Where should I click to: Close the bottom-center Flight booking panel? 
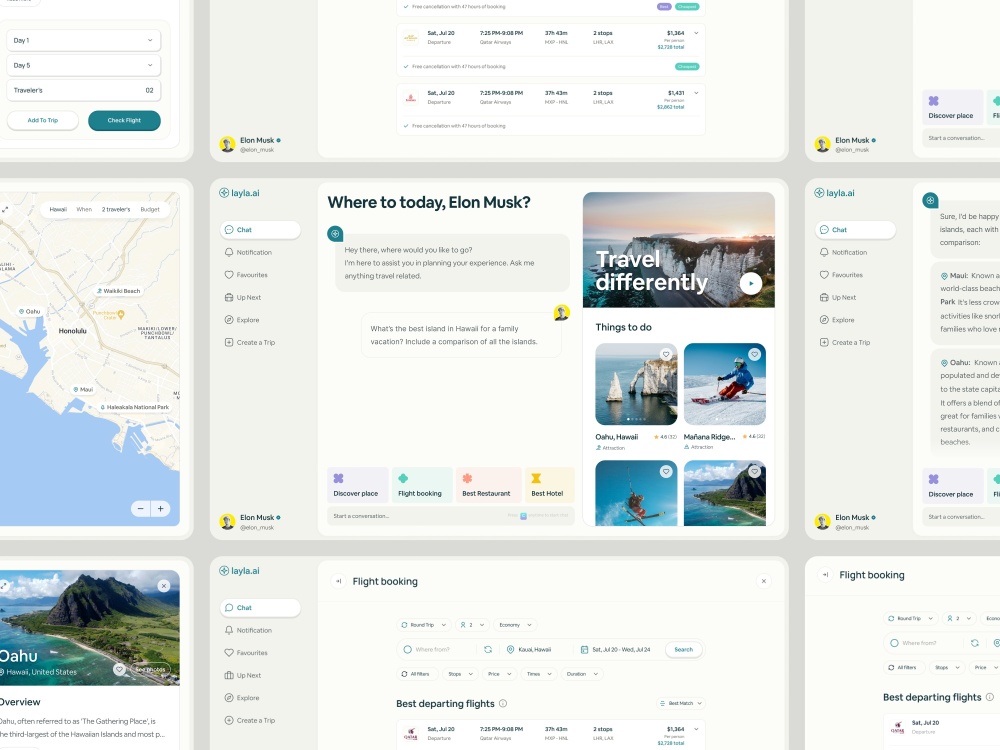point(763,581)
